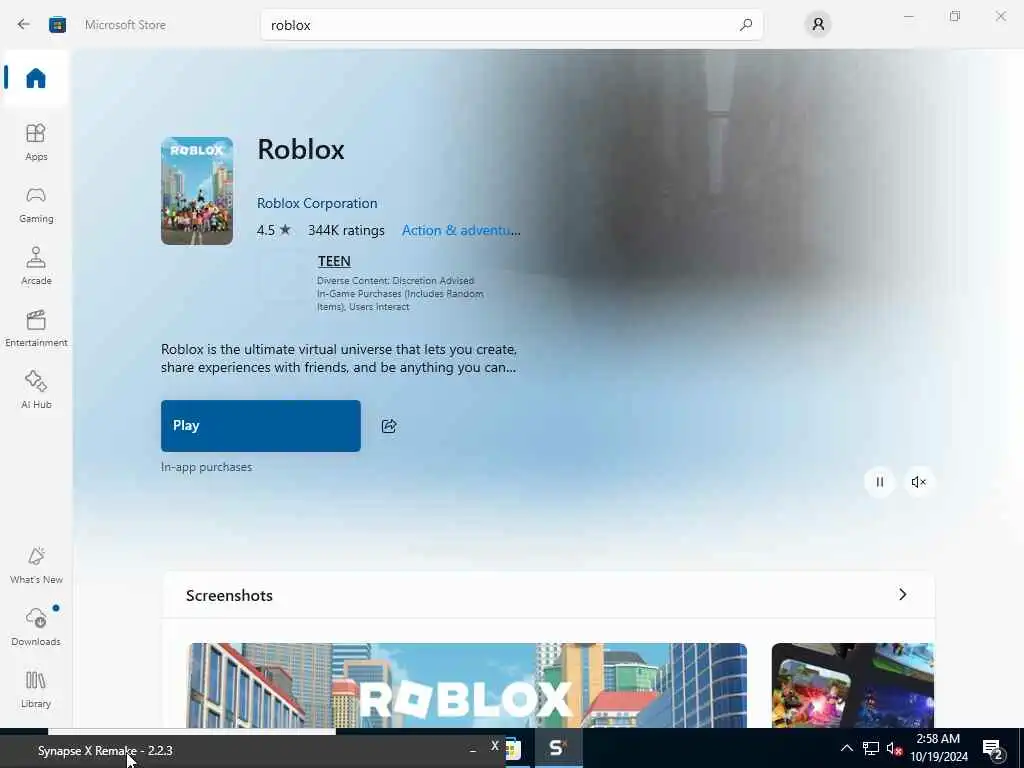Click the 4.5 star rating
Viewport: 1024px width, 768px height.
pos(274,231)
